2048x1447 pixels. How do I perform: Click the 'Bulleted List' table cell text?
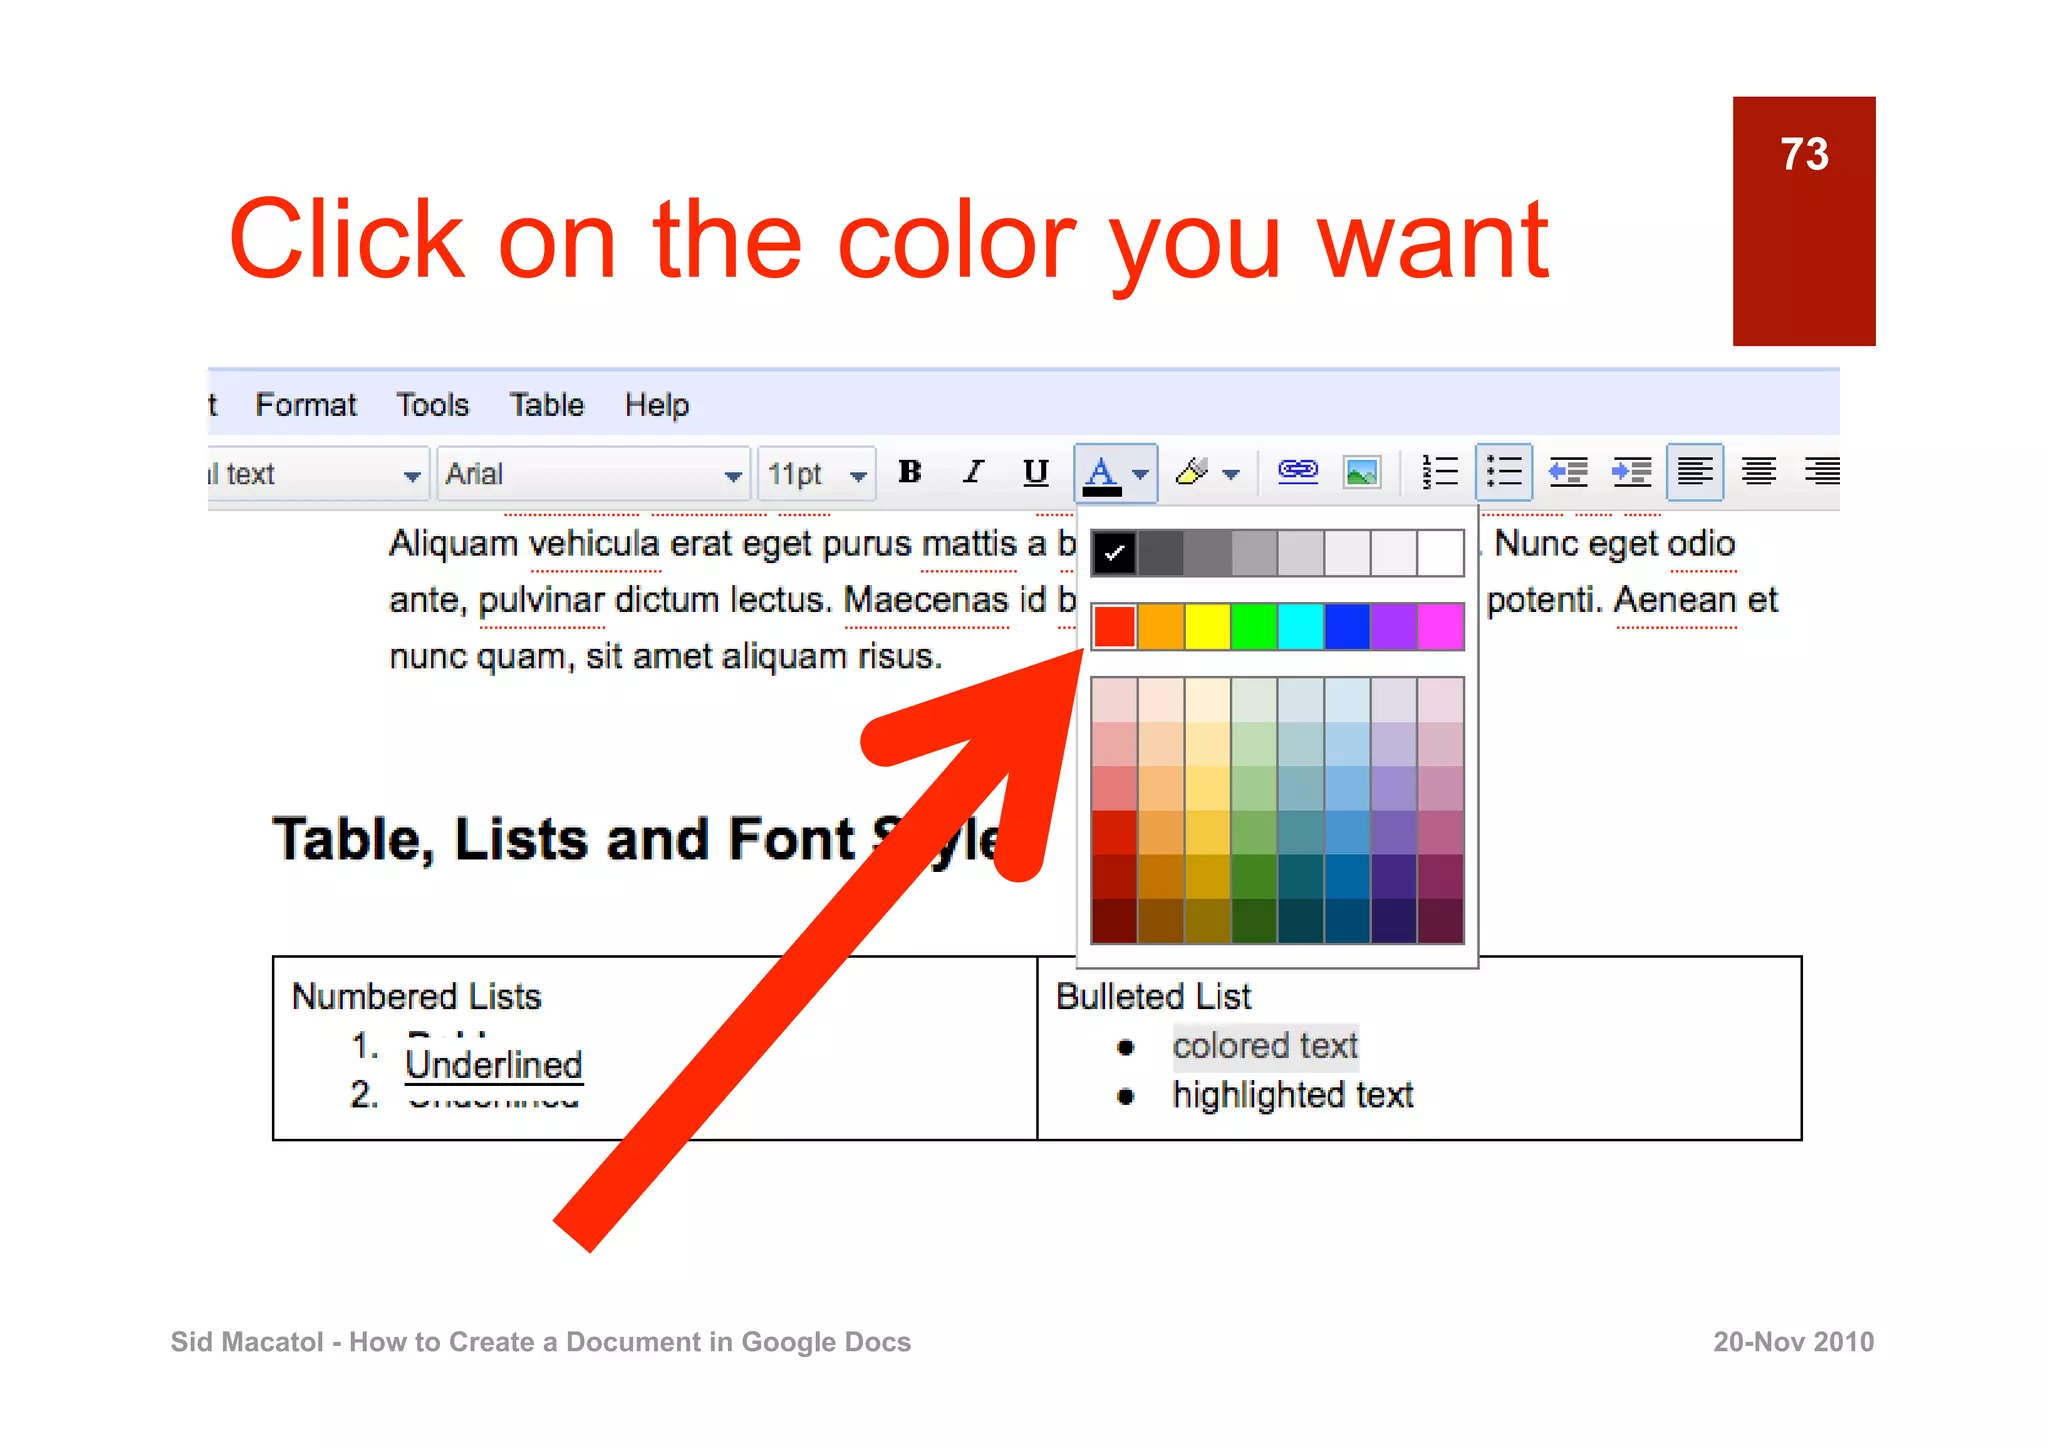tap(1153, 996)
